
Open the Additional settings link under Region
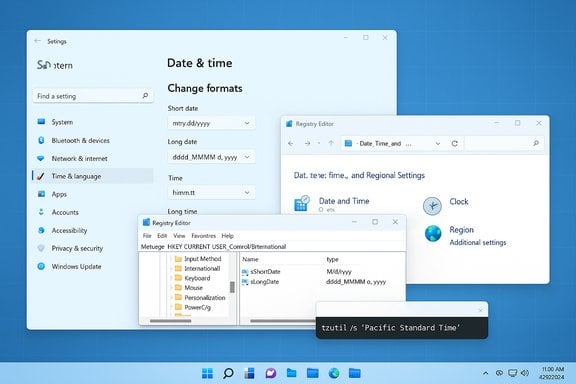(x=478, y=243)
